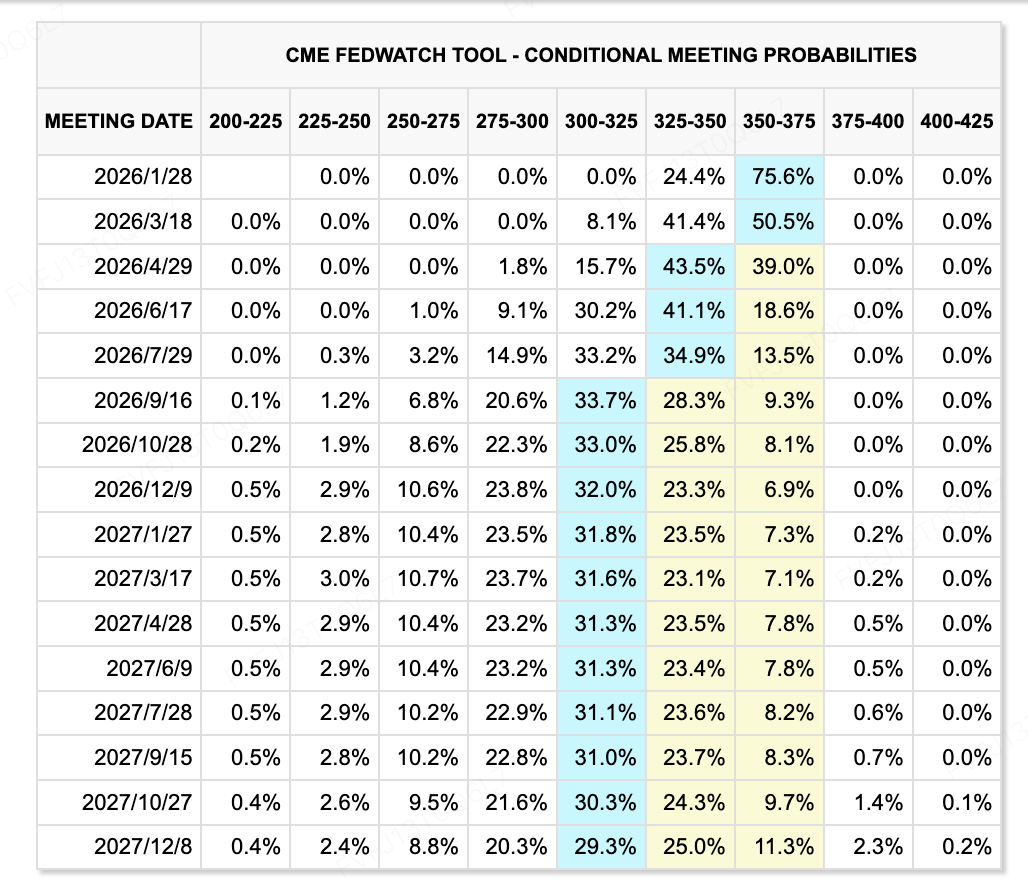The height and width of the screenshot is (890, 1028).
Task: Select the 2026/12/9 meeting date cell
Action: pyautogui.click(x=143, y=490)
